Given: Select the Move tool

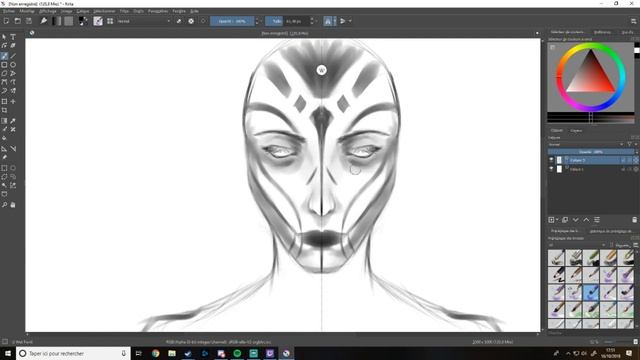Looking at the screenshot, I should tap(13, 102).
